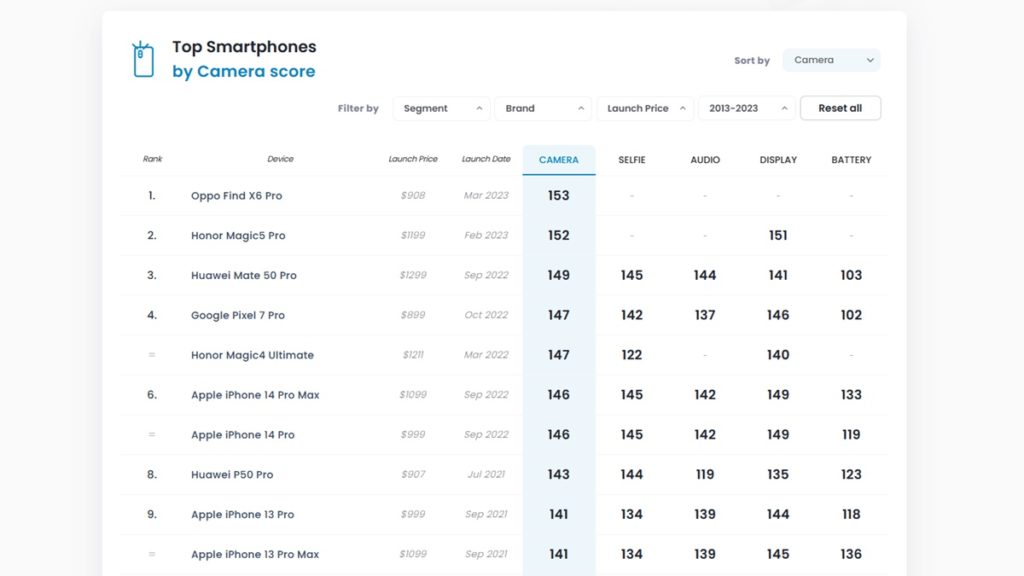Click camera score 153 for Oppo Find X6 Pro

(x=558, y=195)
